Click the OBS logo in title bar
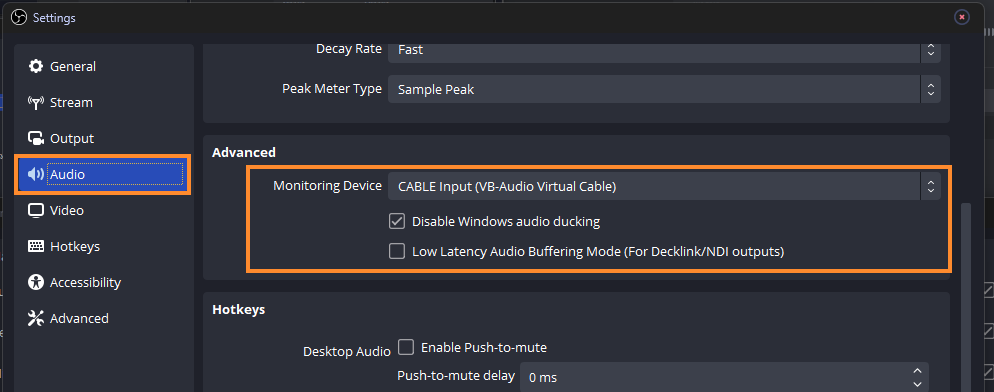 click(x=19, y=18)
